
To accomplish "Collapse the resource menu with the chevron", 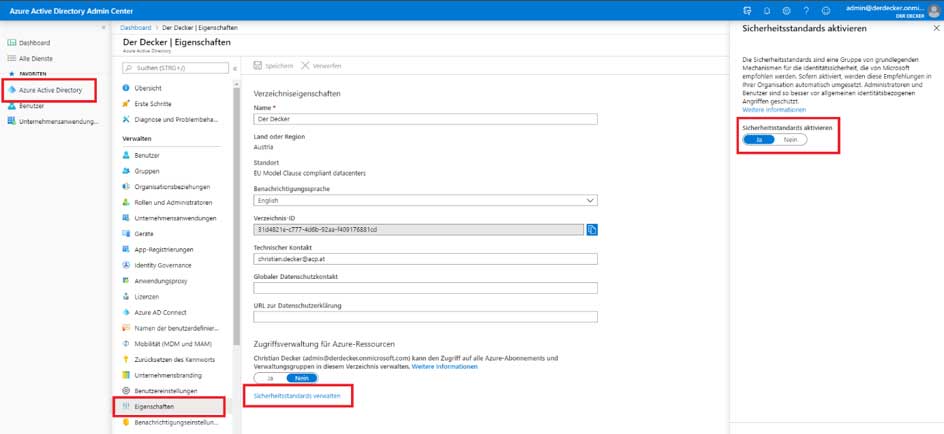I will [x=235, y=69].
